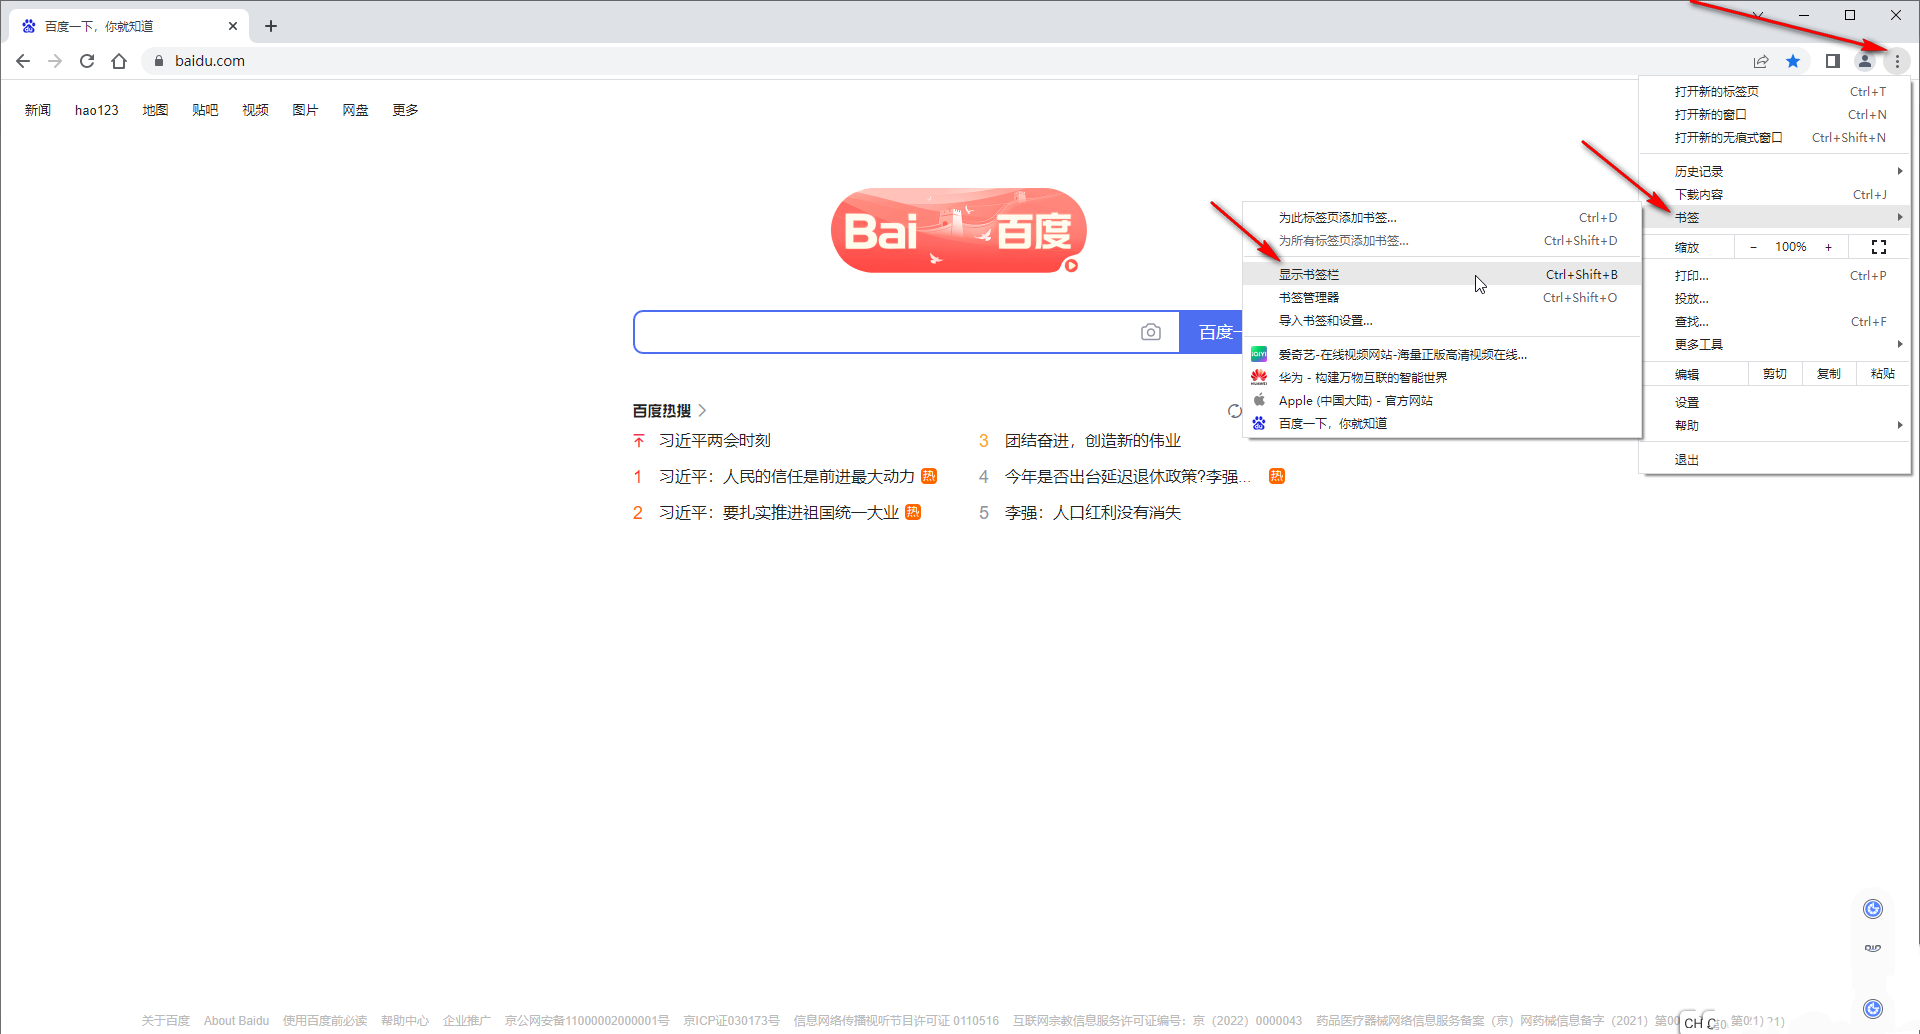This screenshot has width=1920, height=1034.
Task: Open 设置 from Chrome menu
Action: coord(1776,402)
